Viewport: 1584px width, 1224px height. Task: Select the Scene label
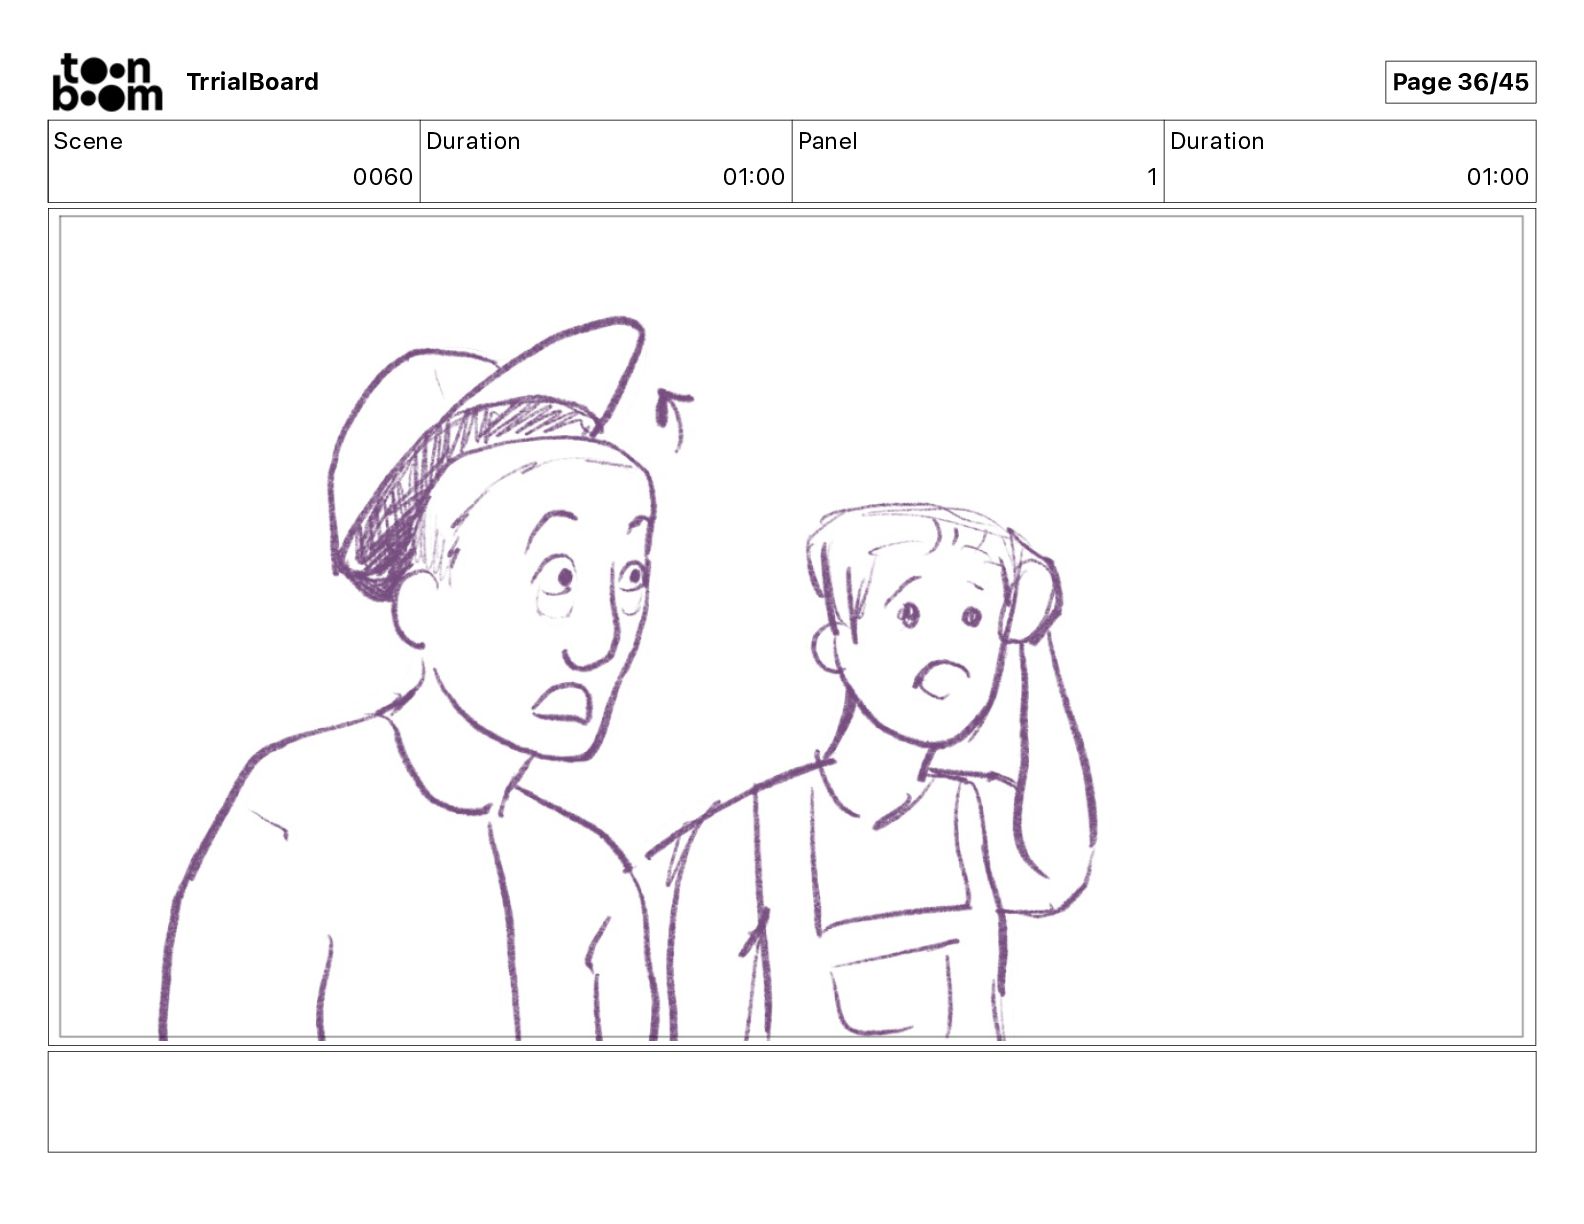pyautogui.click(x=88, y=141)
